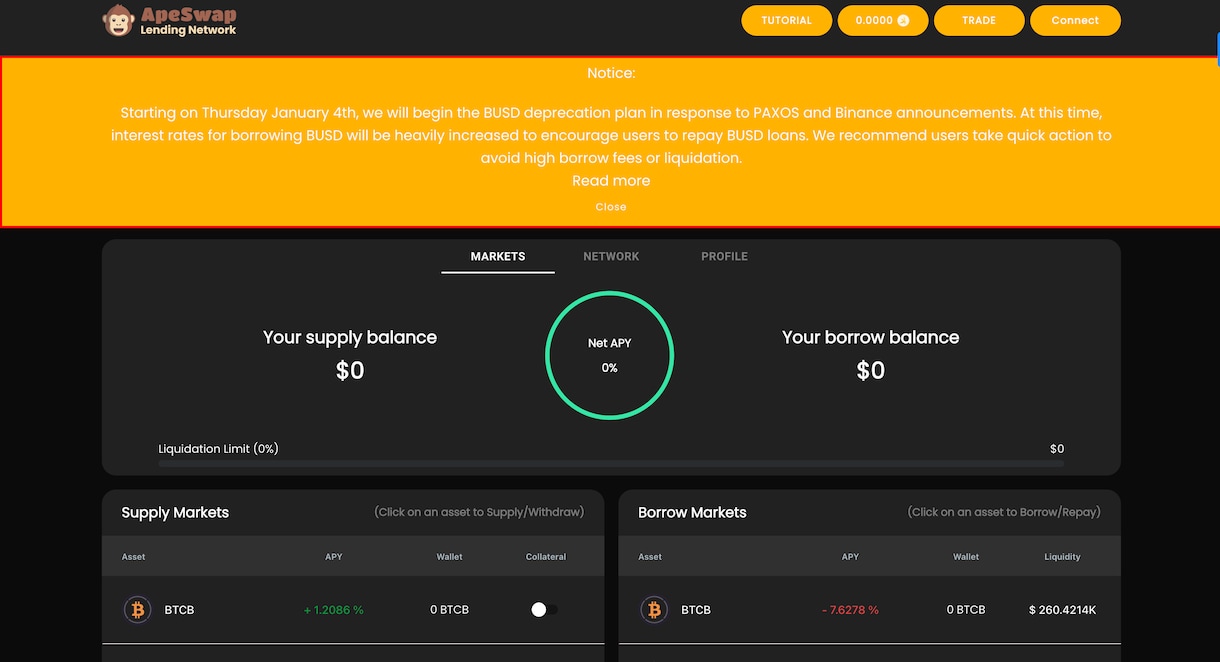The width and height of the screenshot is (1220, 662).
Task: Switch to the NETWORK tab
Action: pyautogui.click(x=611, y=257)
